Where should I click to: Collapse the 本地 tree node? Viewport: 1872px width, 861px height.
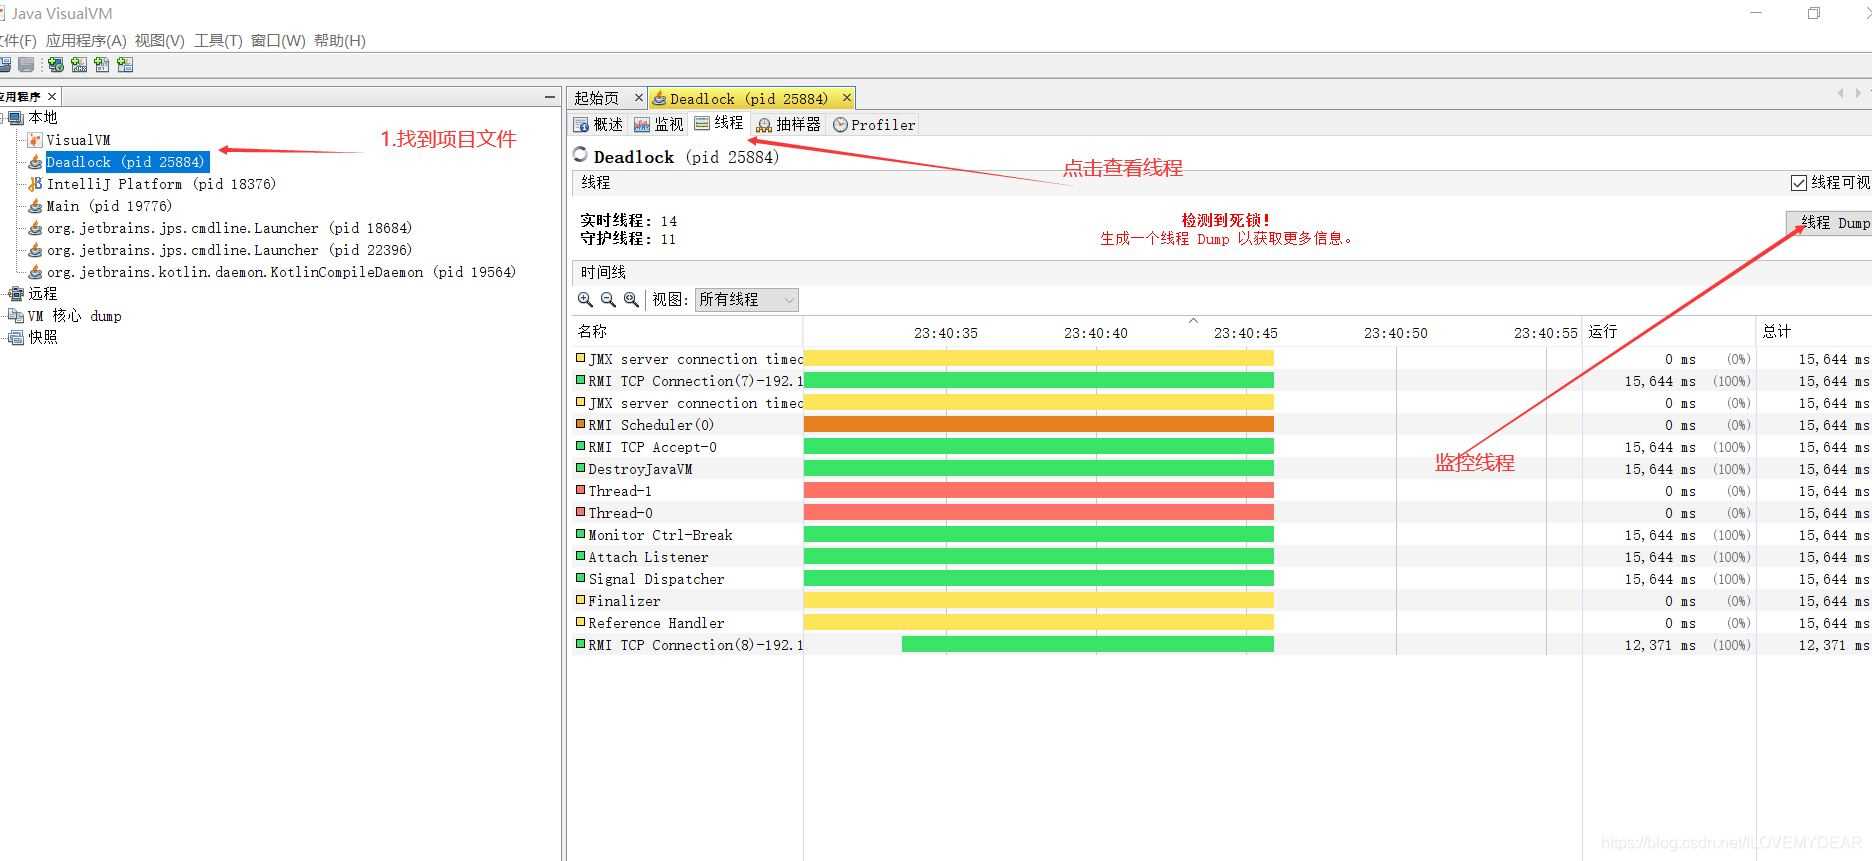pyautogui.click(x=3, y=118)
